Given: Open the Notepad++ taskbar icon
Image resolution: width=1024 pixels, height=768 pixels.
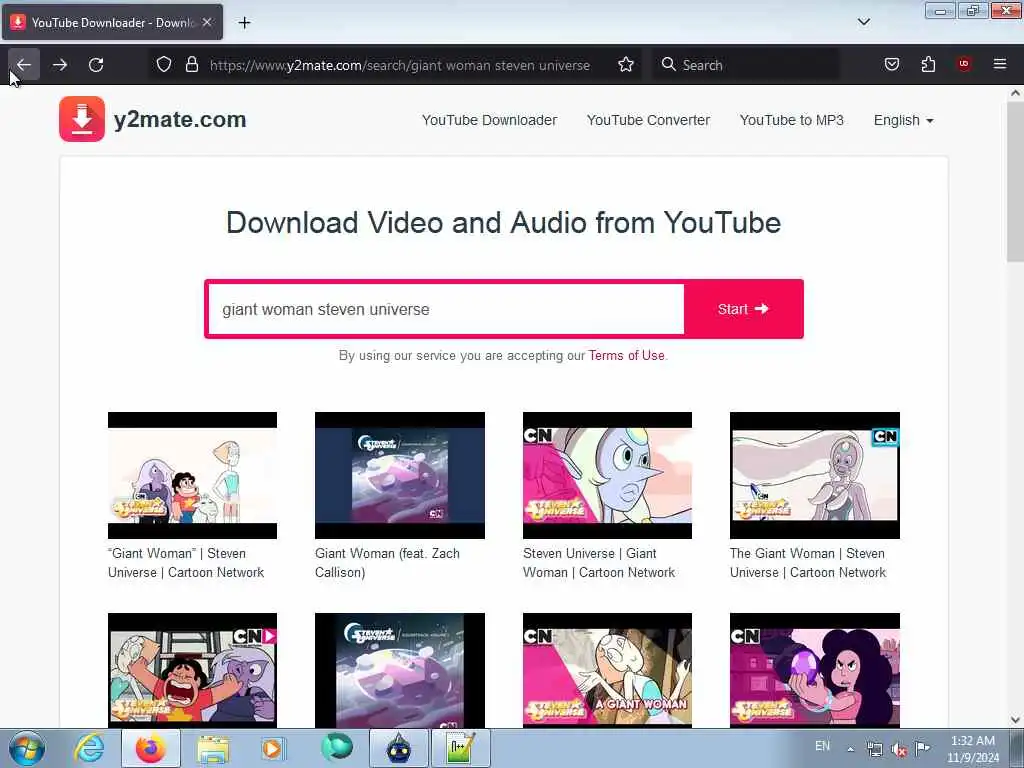Looking at the screenshot, I should (x=460, y=748).
